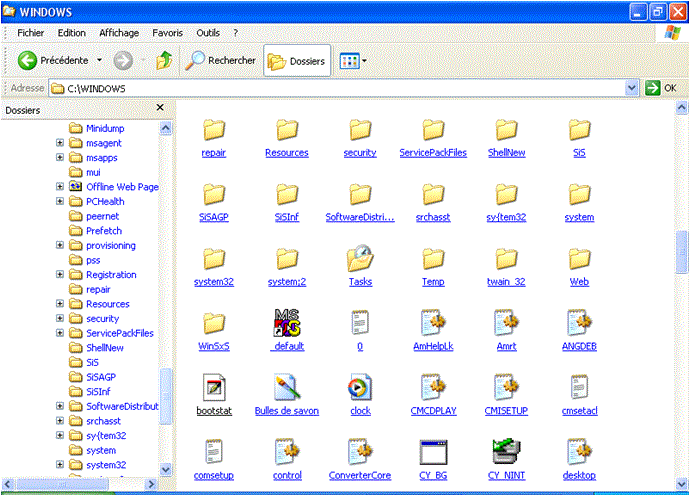Viewport: 690px width, 496px height.
Task: Toggle the Dossiers folders pane button
Action: point(297,61)
